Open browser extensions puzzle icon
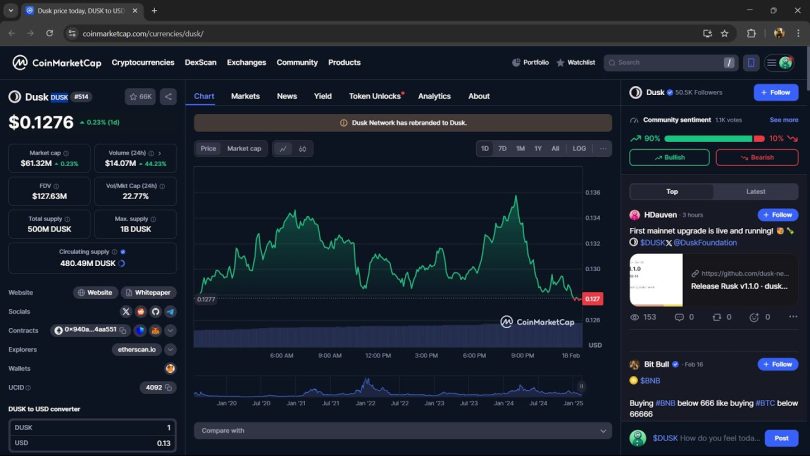 click(751, 33)
